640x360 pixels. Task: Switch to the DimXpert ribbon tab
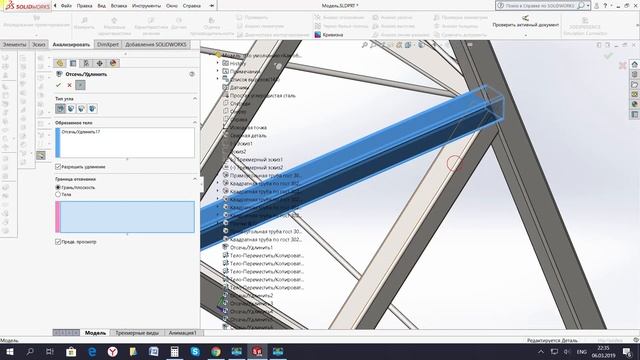pos(108,44)
